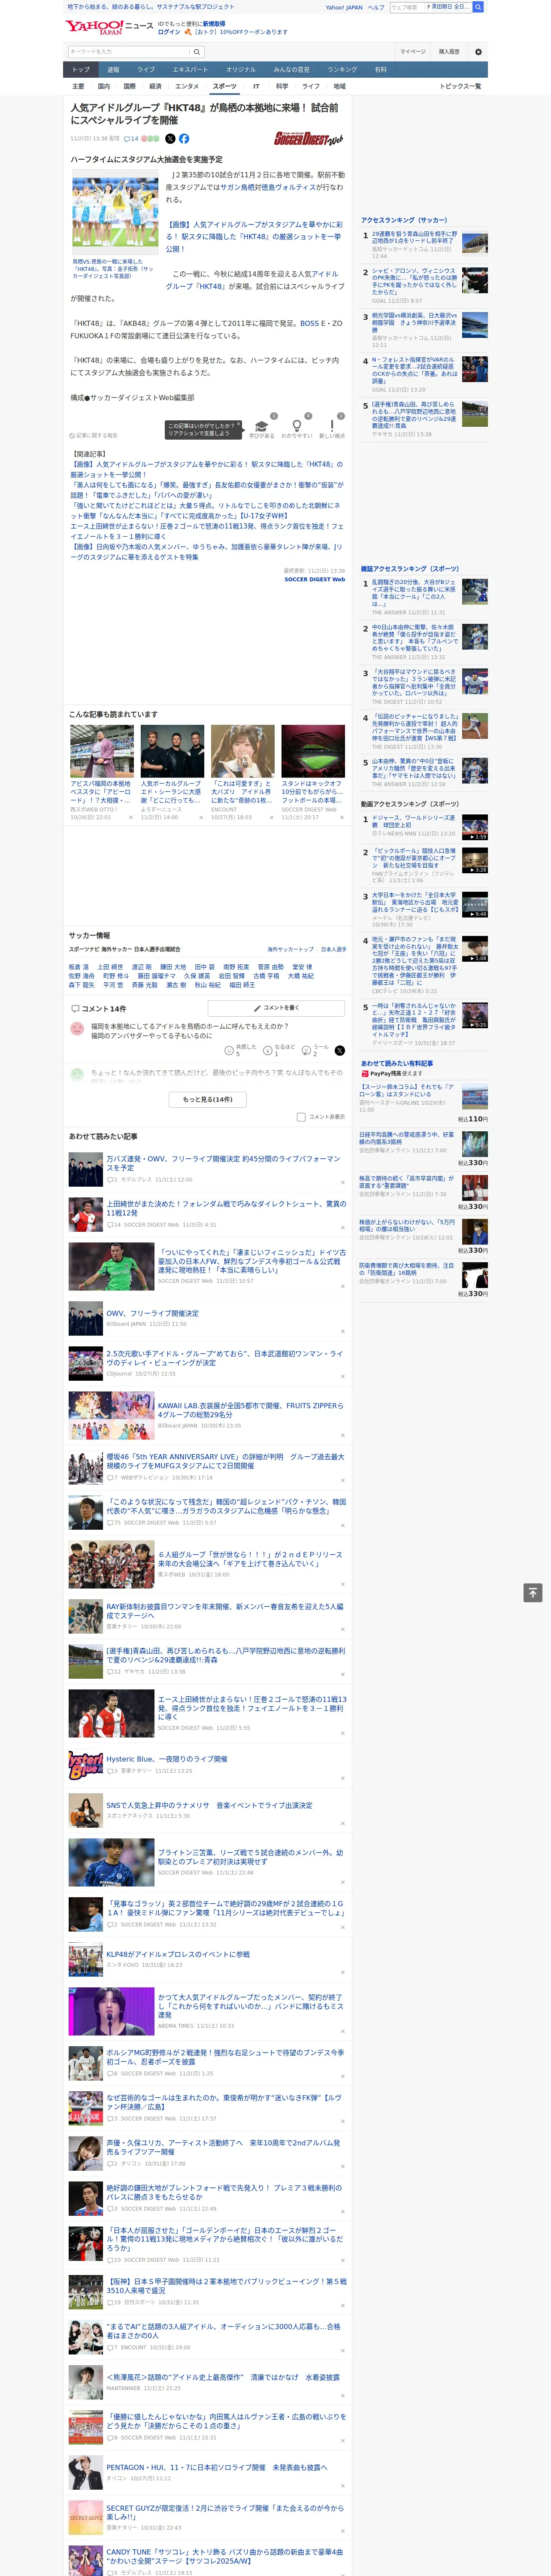Open the Yahoo! JAPAN top link
Image resolution: width=551 pixels, height=2576 pixels.
[344, 7]
